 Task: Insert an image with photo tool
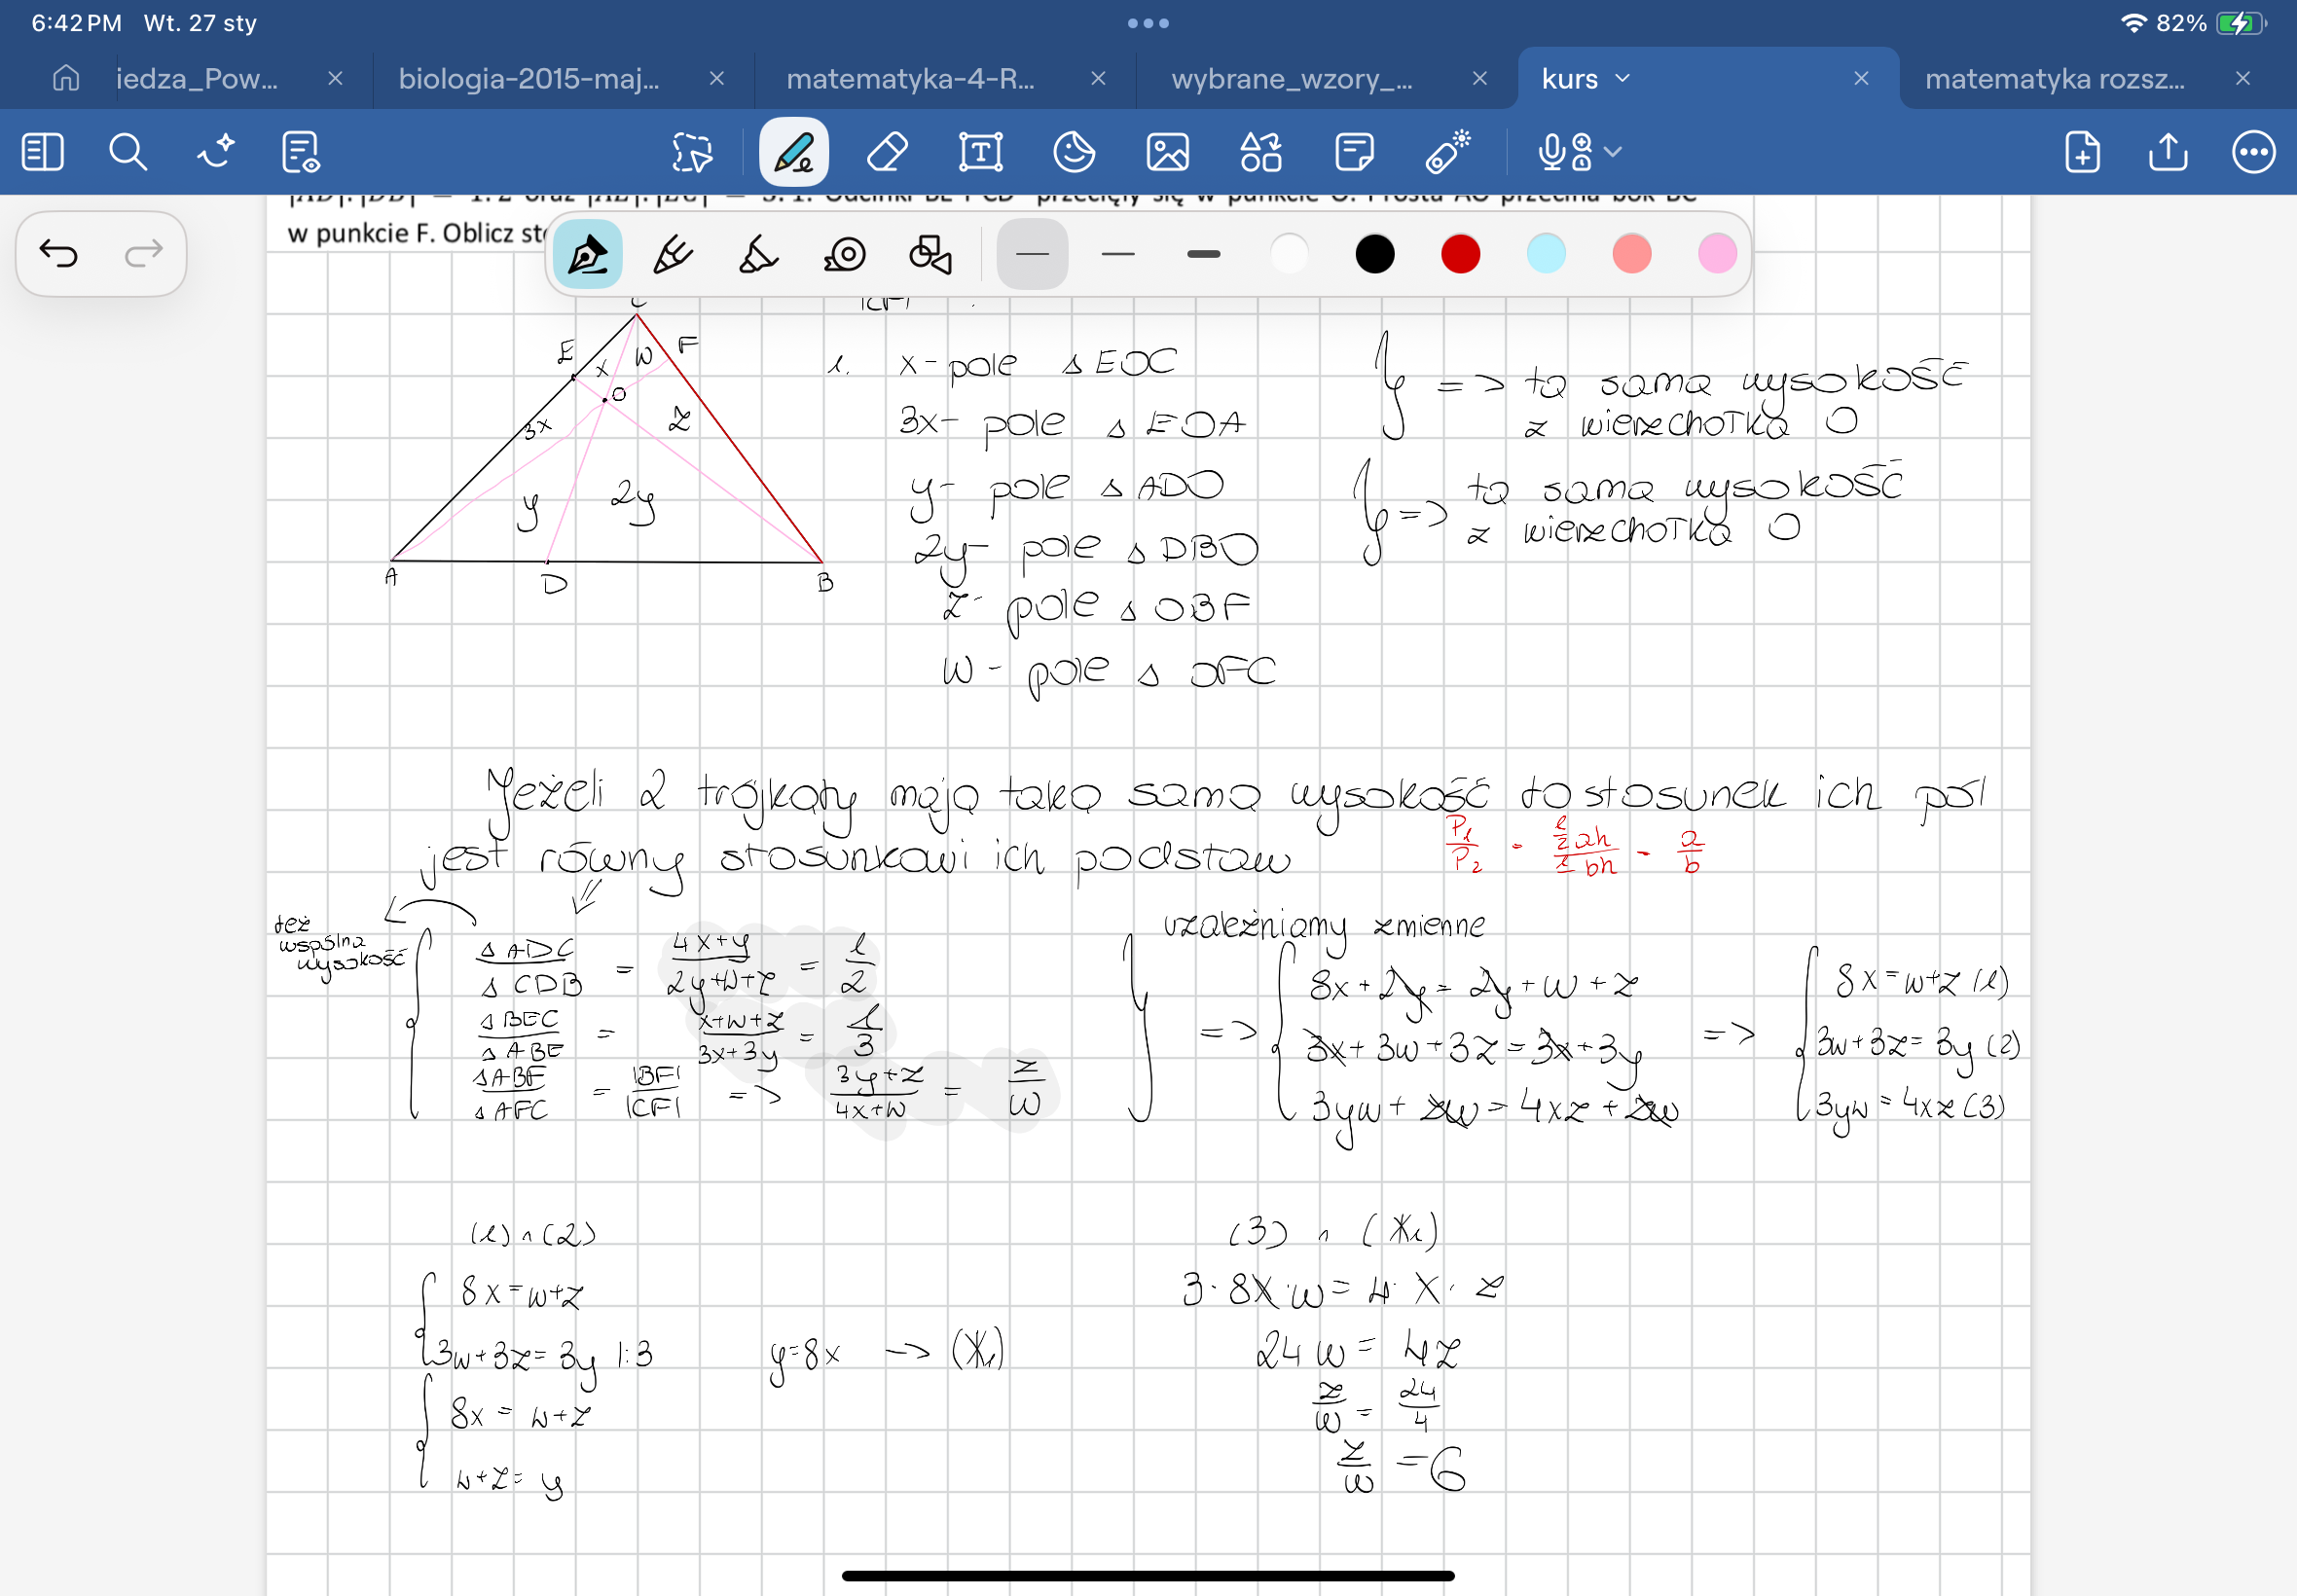[1167, 153]
